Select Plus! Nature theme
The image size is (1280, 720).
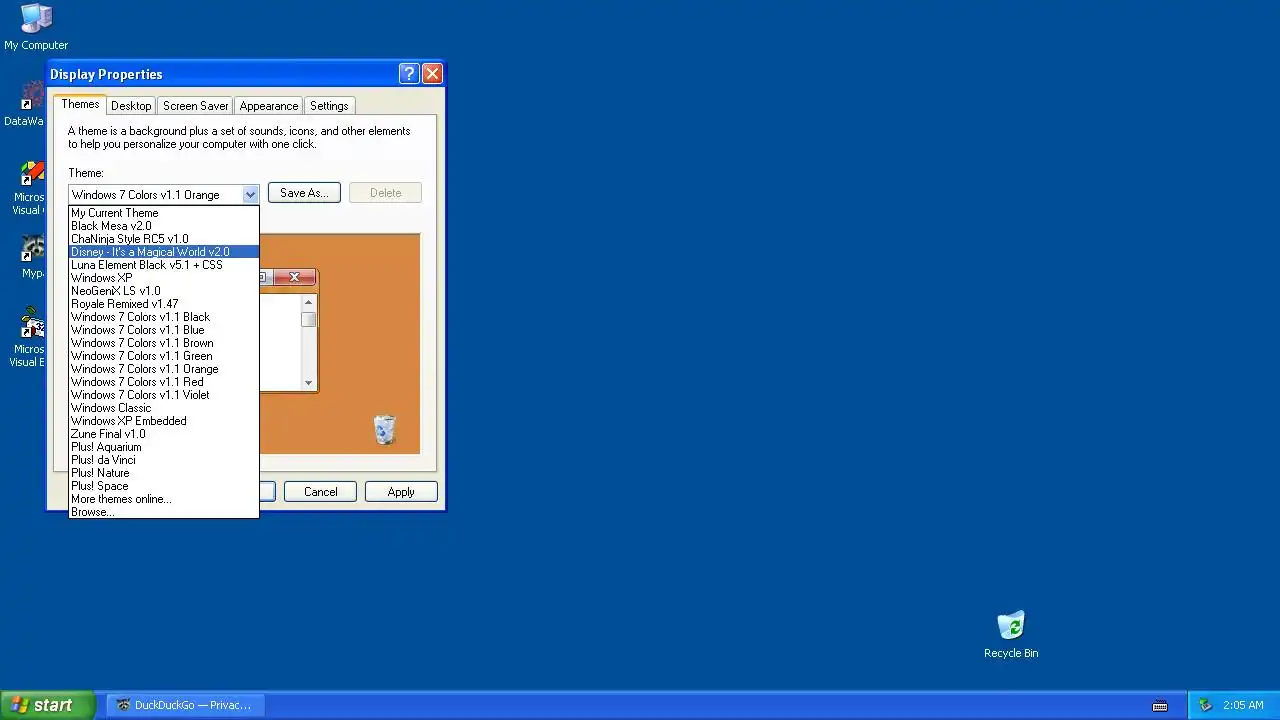pos(164,473)
